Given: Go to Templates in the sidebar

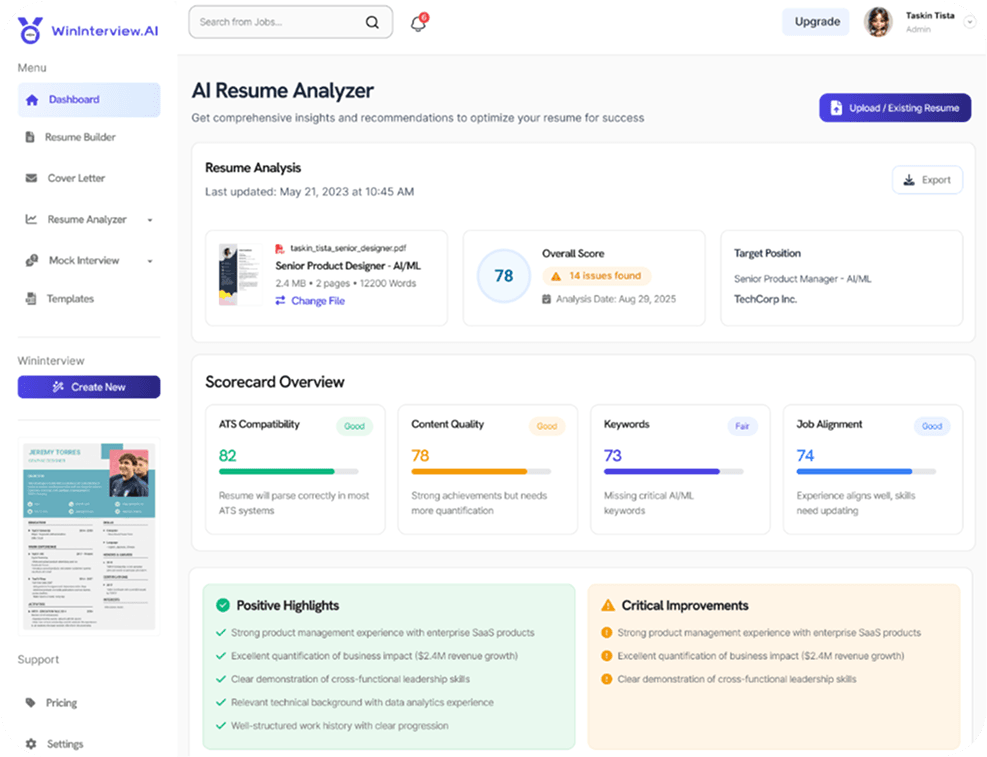Looking at the screenshot, I should 70,299.
